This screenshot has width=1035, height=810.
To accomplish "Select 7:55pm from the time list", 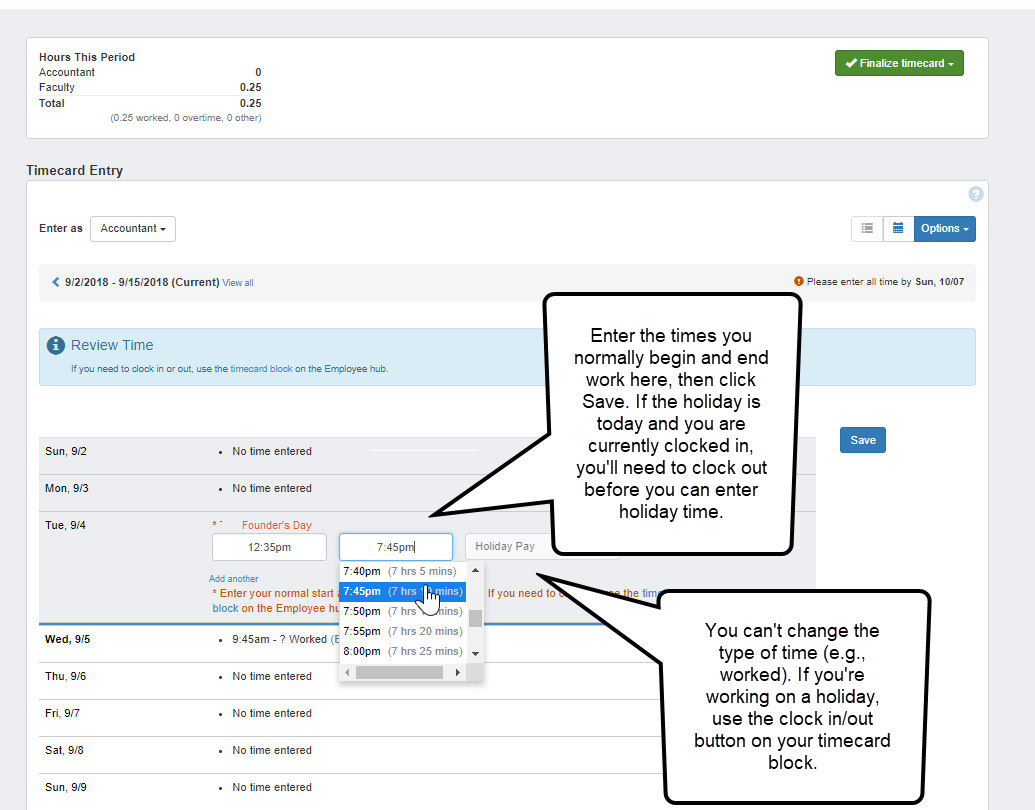I will [403, 631].
